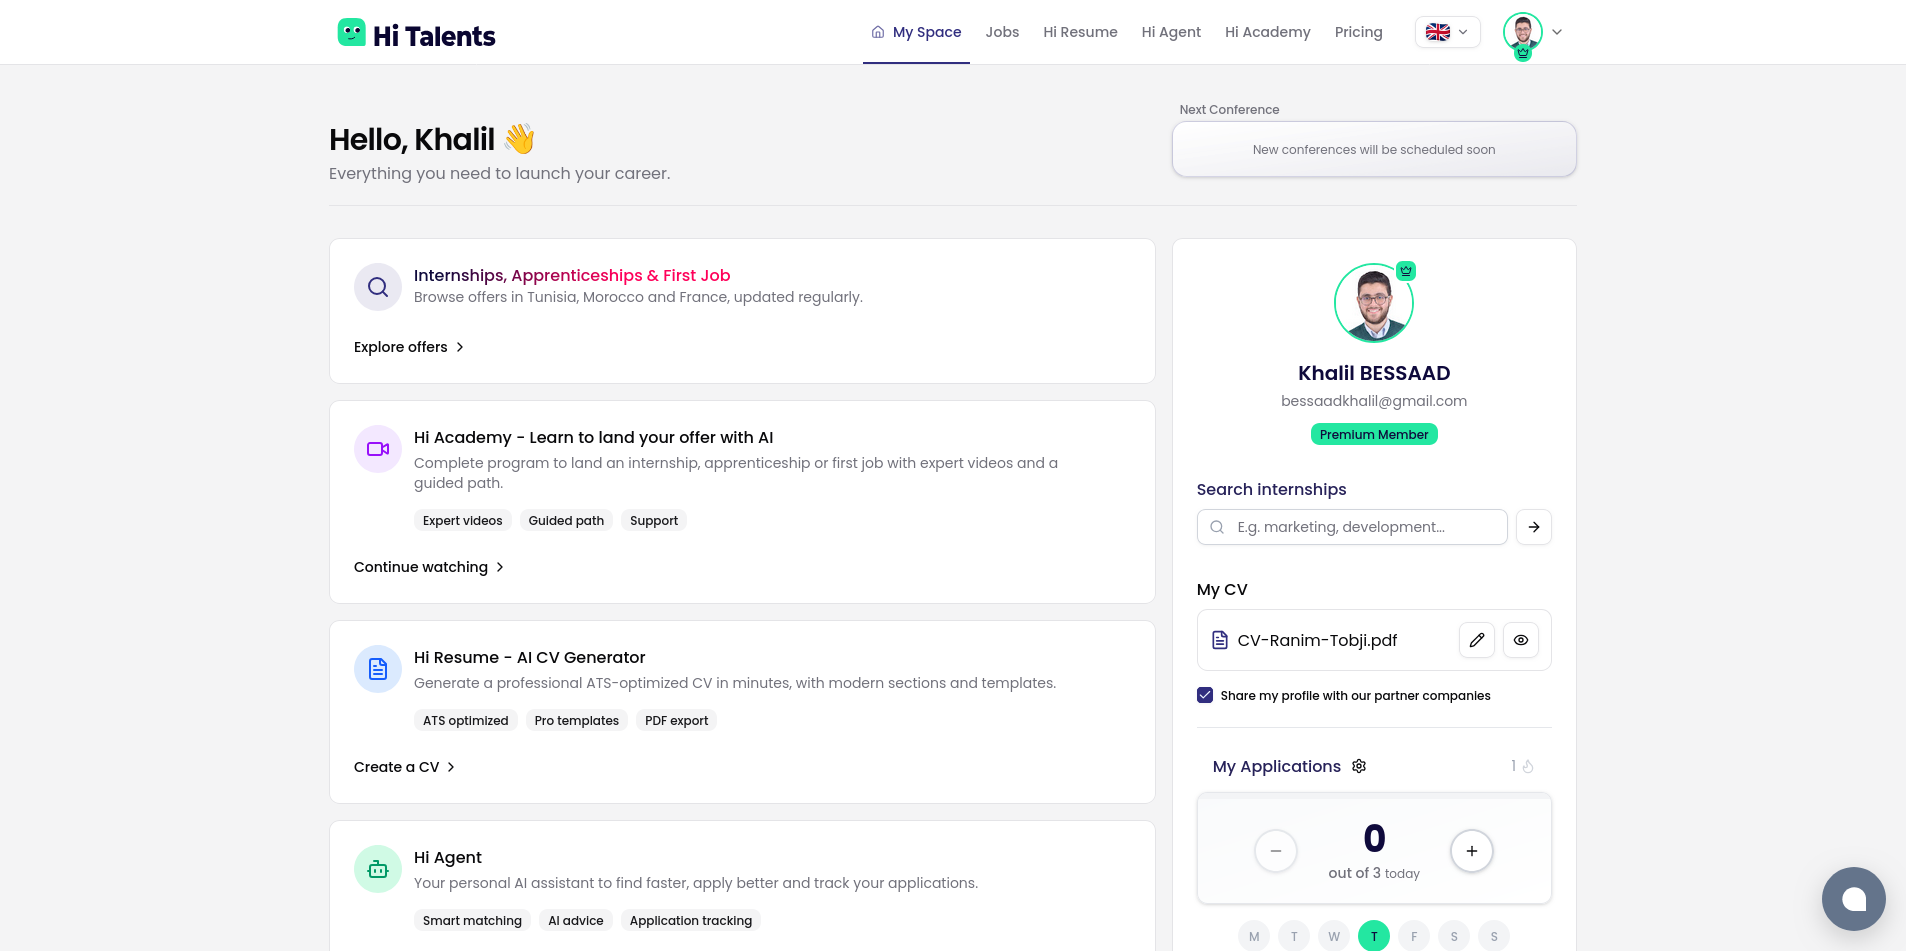1906x951 pixels.
Task: Click the magnifier icon for internships
Action: pyautogui.click(x=378, y=287)
